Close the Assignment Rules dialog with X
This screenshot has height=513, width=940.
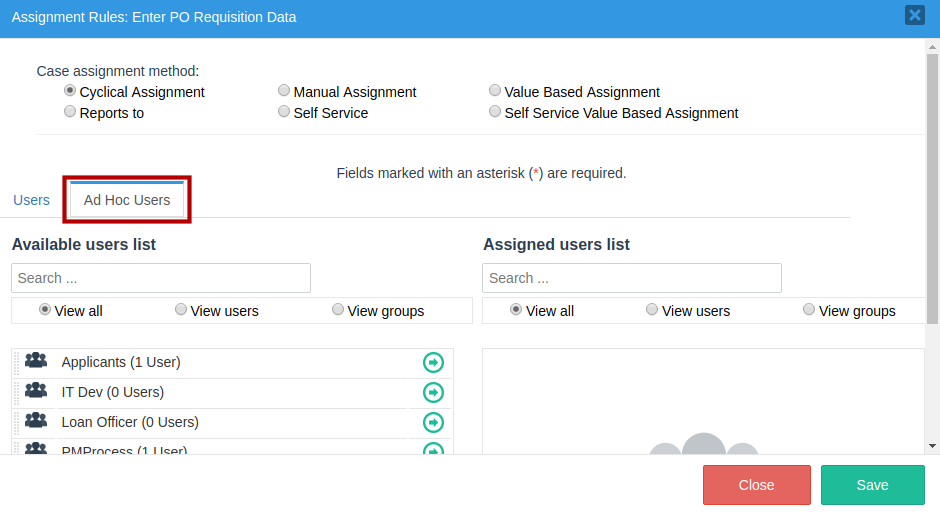click(x=914, y=15)
